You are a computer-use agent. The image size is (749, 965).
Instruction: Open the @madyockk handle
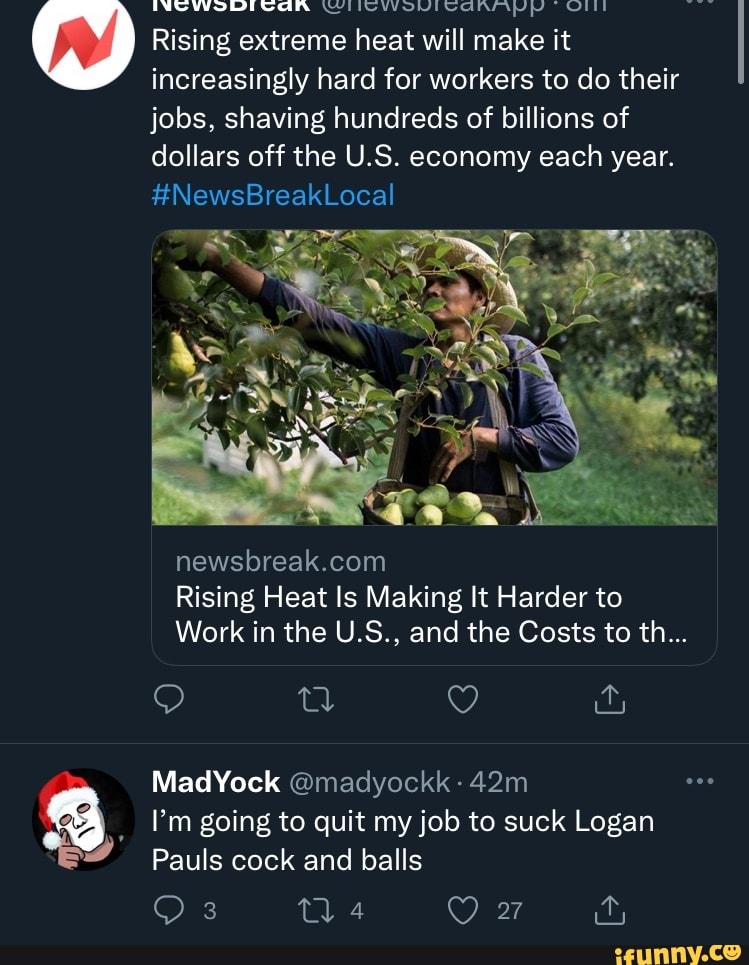(x=369, y=782)
